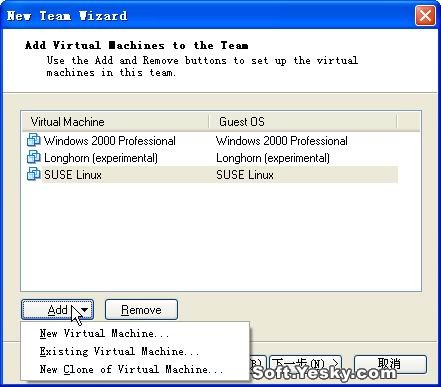
Task: Select the SUSE Linux row name
Action: (73, 175)
